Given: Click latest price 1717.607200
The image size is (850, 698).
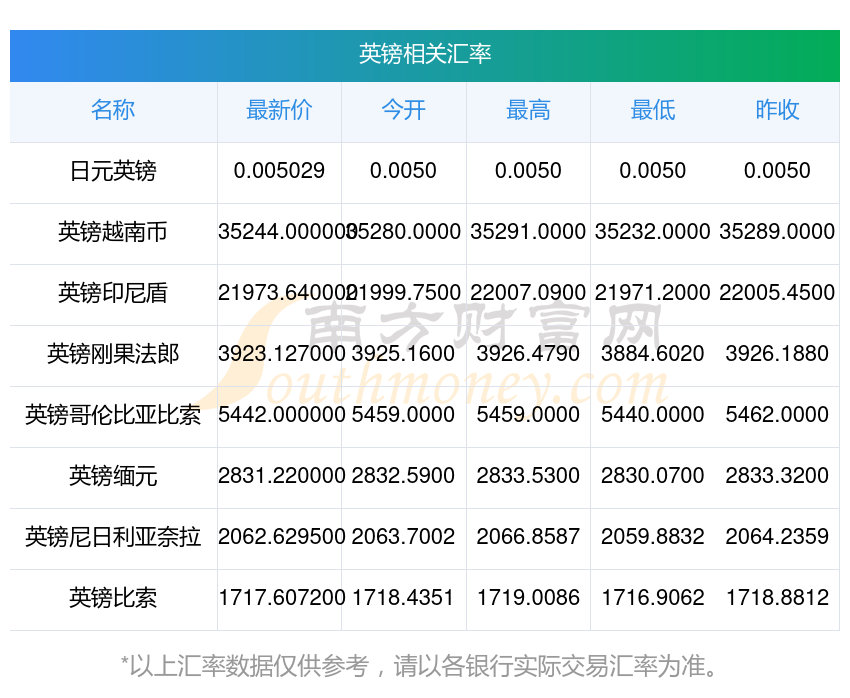Looking at the screenshot, I should click(281, 597).
